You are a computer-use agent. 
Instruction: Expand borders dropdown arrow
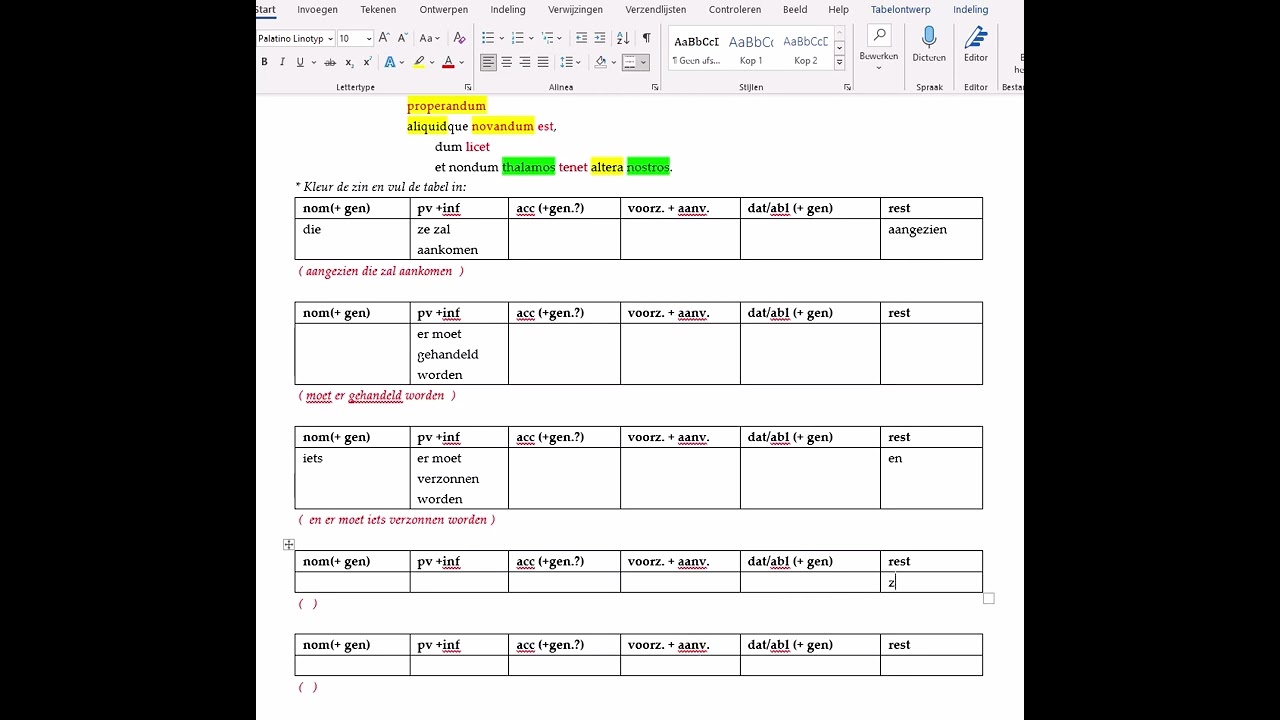point(643,62)
